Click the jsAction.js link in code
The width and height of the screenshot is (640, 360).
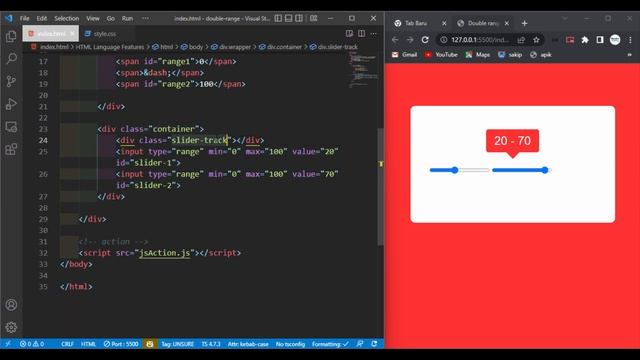[164, 253]
